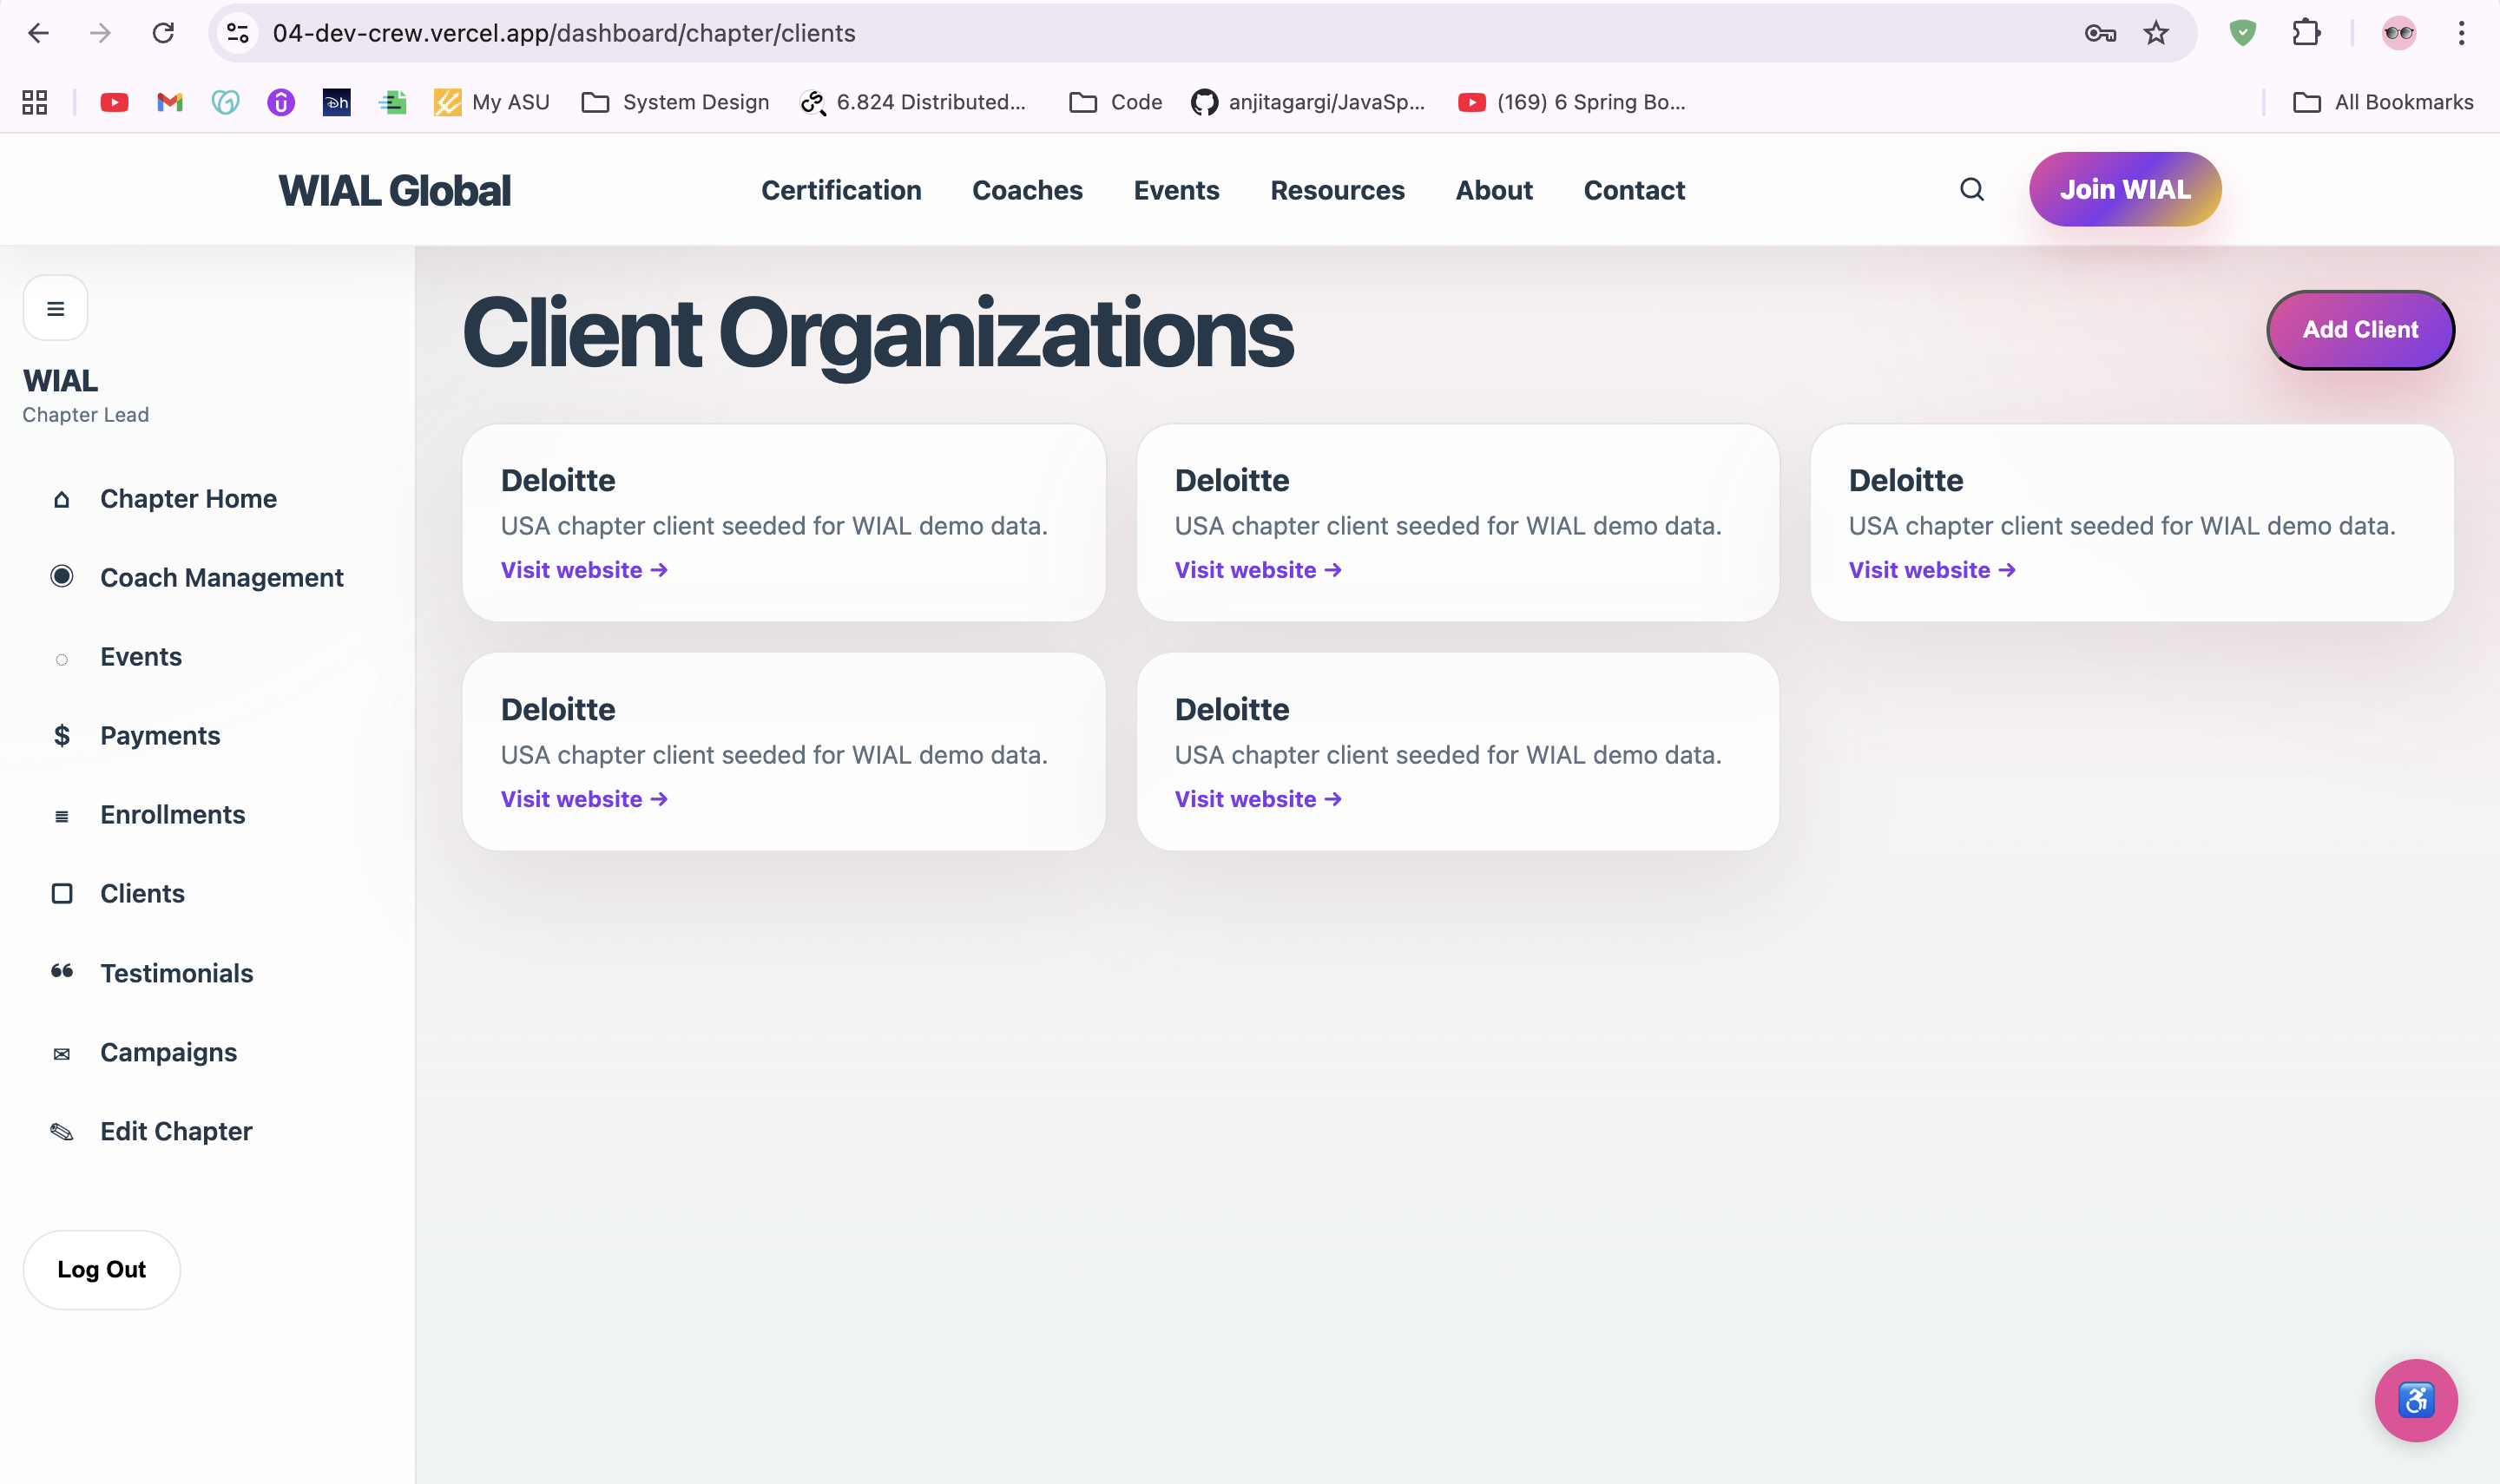Open Enrollments in the sidebar
Image resolution: width=2500 pixels, height=1484 pixels.
tap(172, 814)
